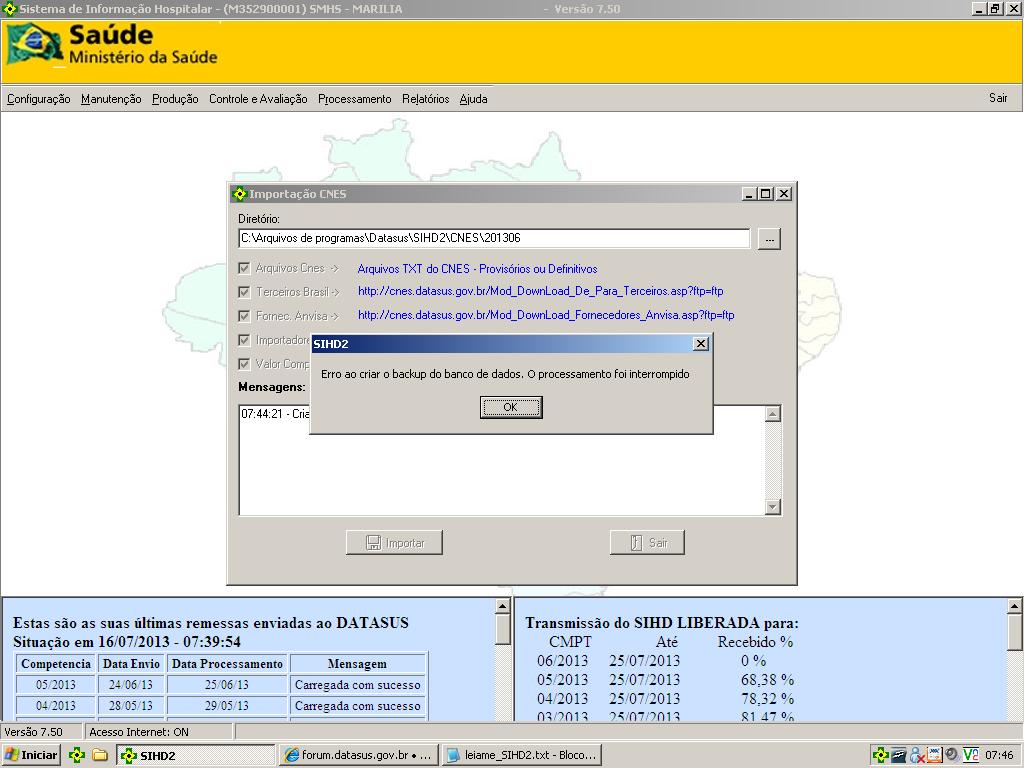Open the Windows Iniciar start button

click(32, 755)
